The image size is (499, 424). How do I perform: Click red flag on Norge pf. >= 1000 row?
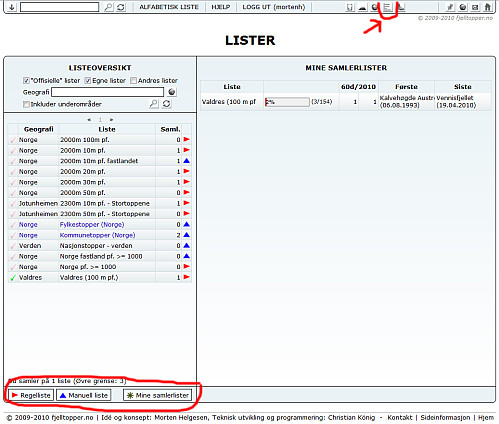(187, 267)
